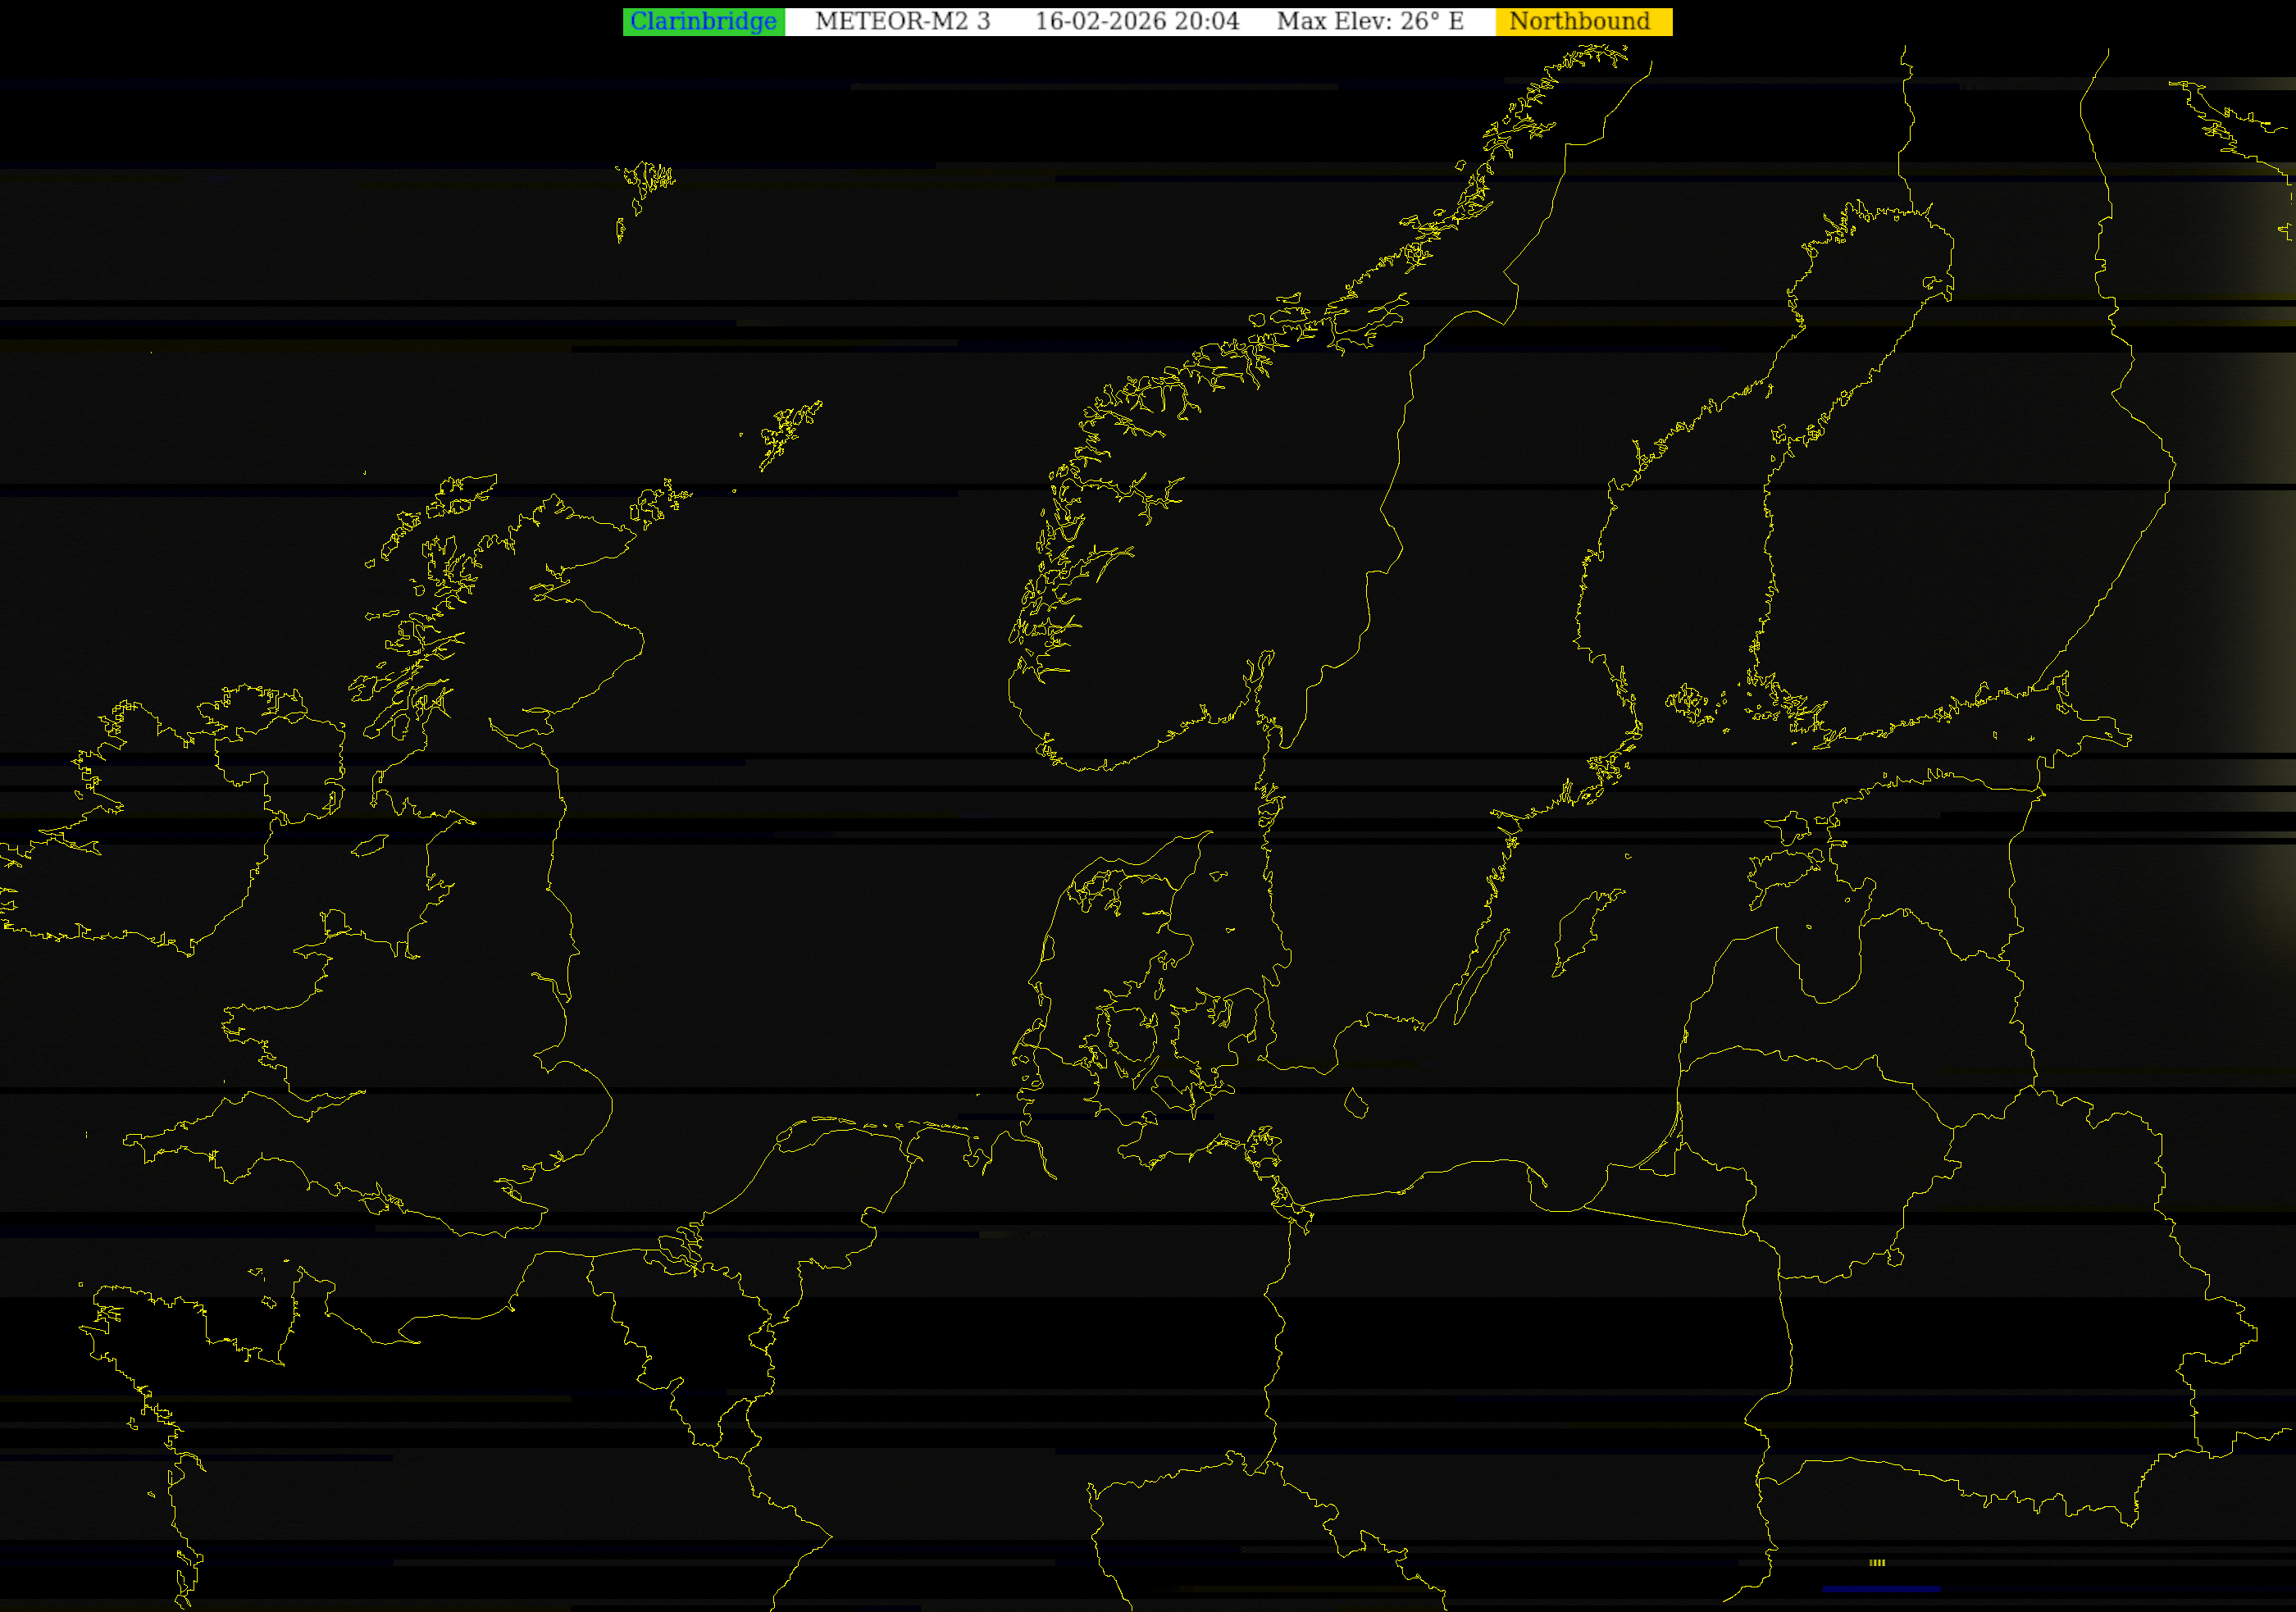The width and height of the screenshot is (2296, 1612).
Task: Click the Max Elev: 26° E text
Action: click(x=1369, y=21)
